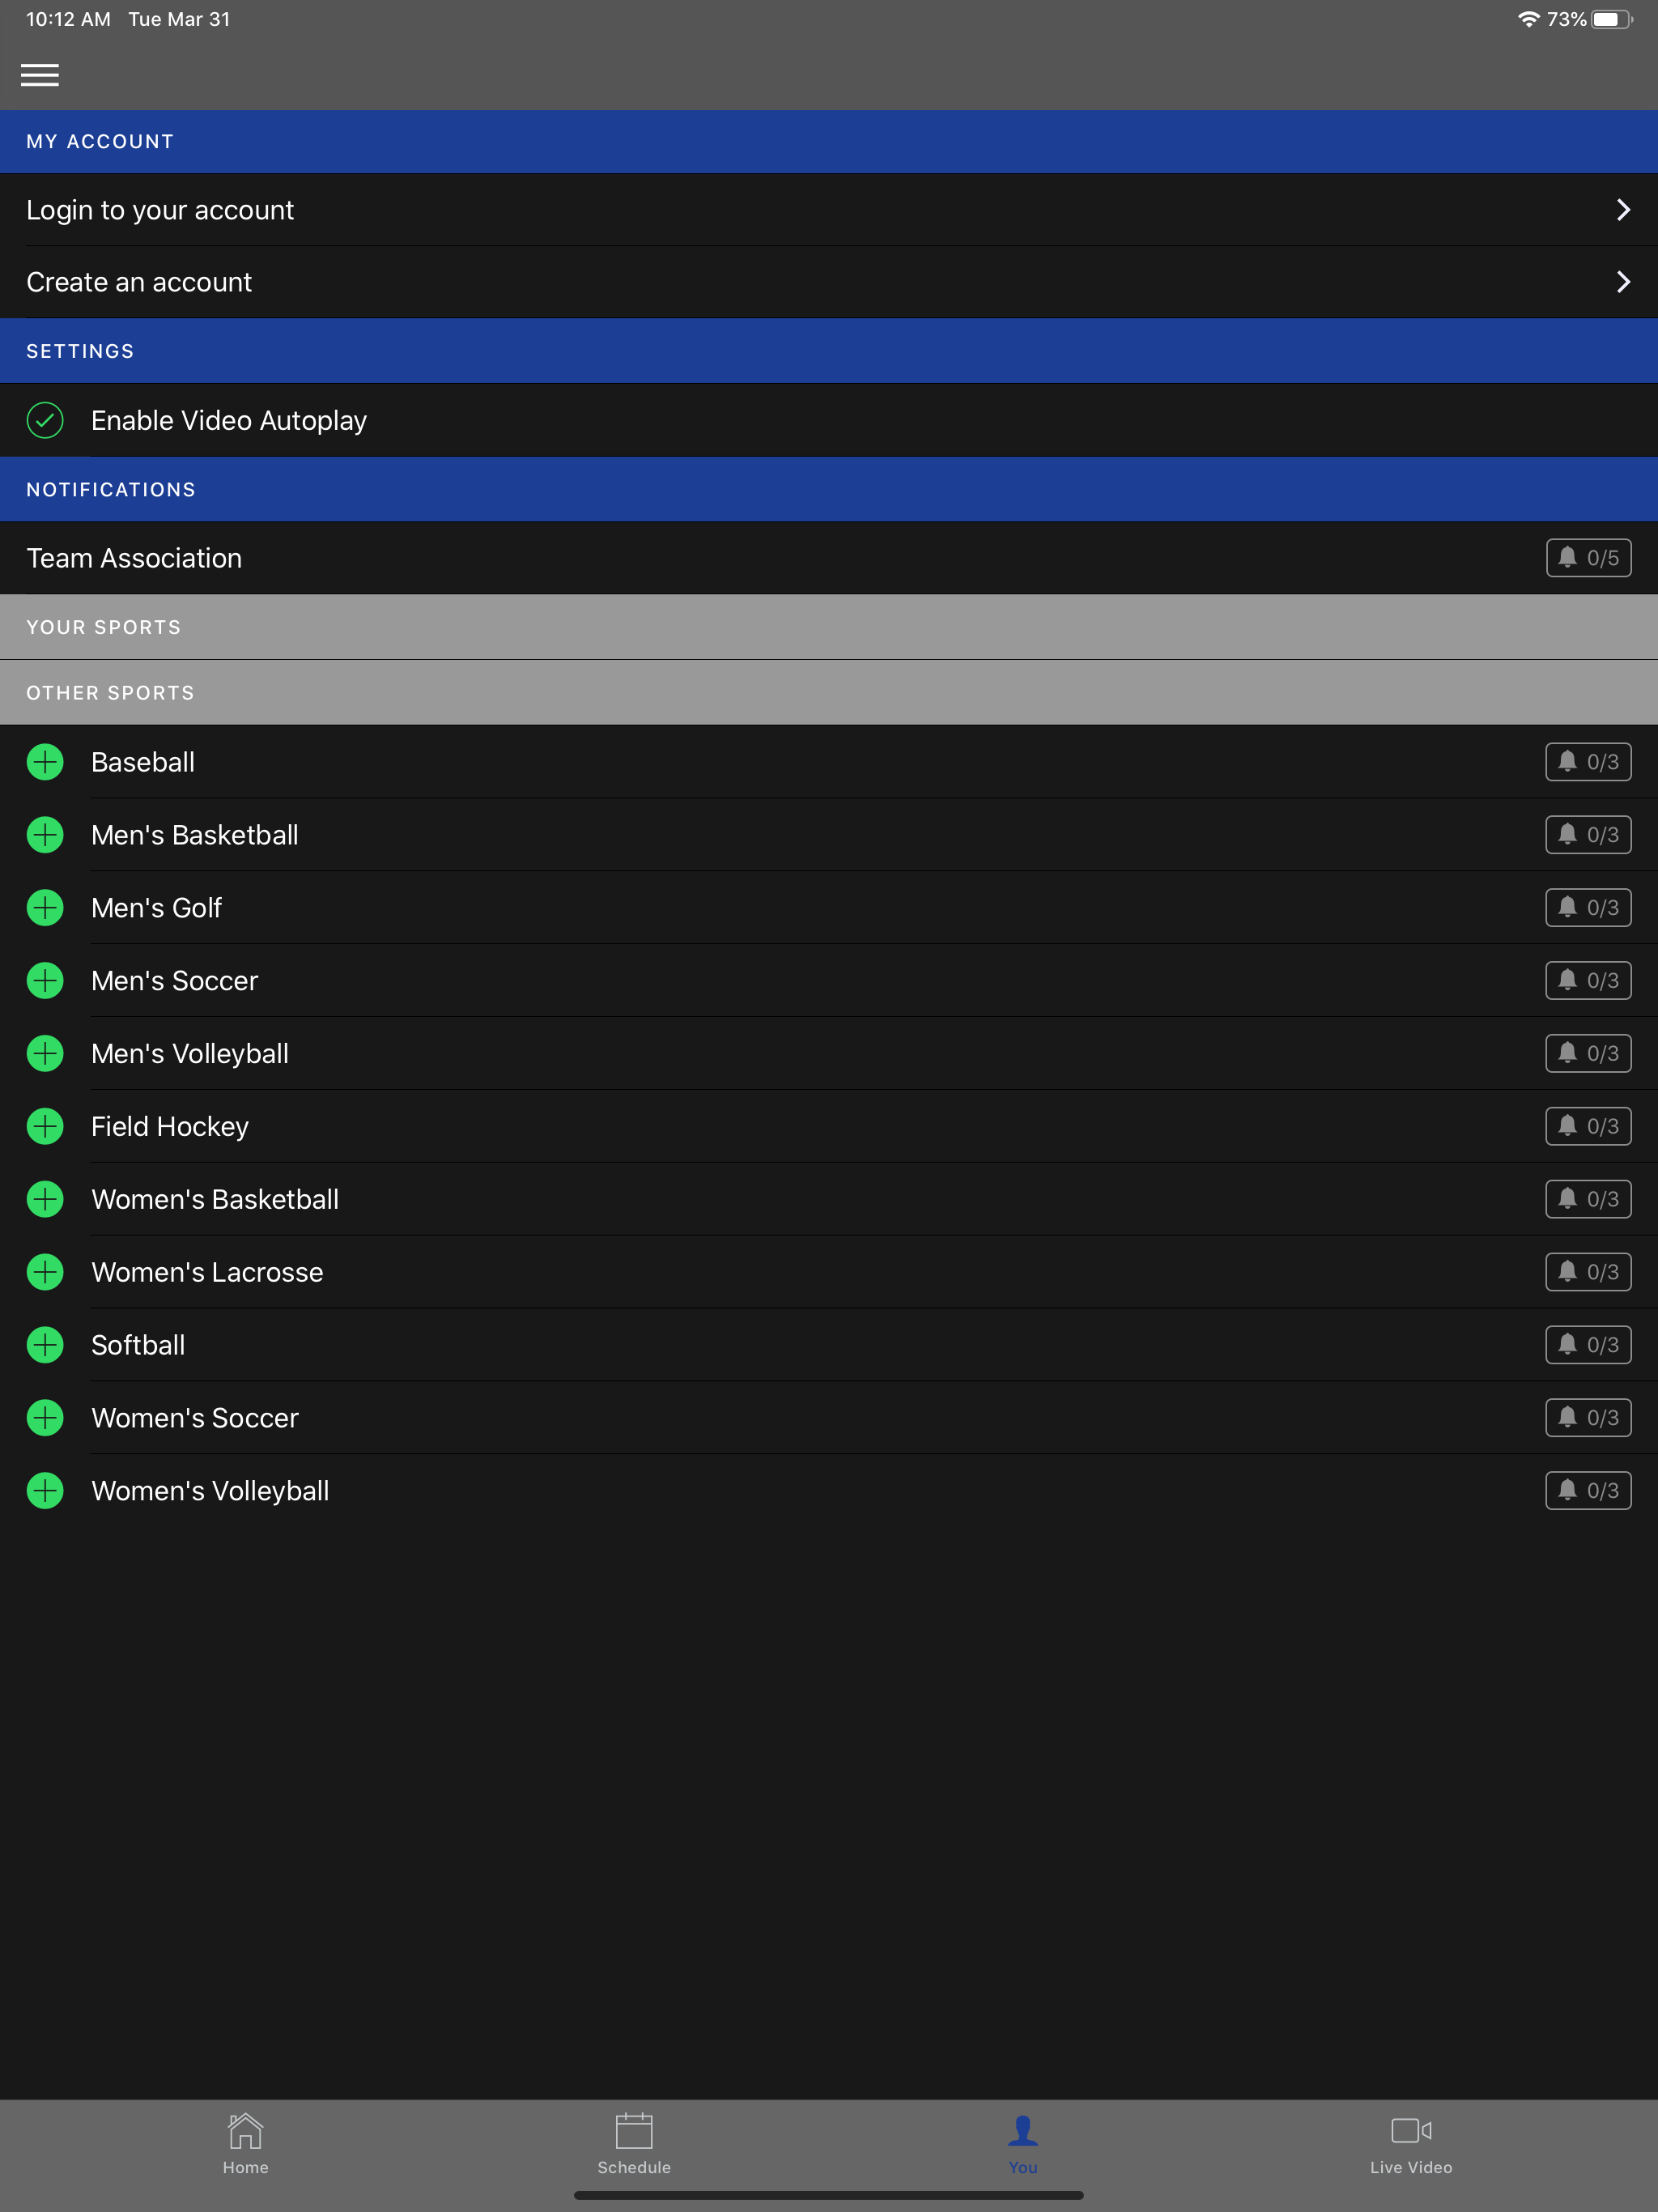The height and width of the screenshot is (2212, 1658).
Task: Go to the Home tab
Action: (245, 2144)
